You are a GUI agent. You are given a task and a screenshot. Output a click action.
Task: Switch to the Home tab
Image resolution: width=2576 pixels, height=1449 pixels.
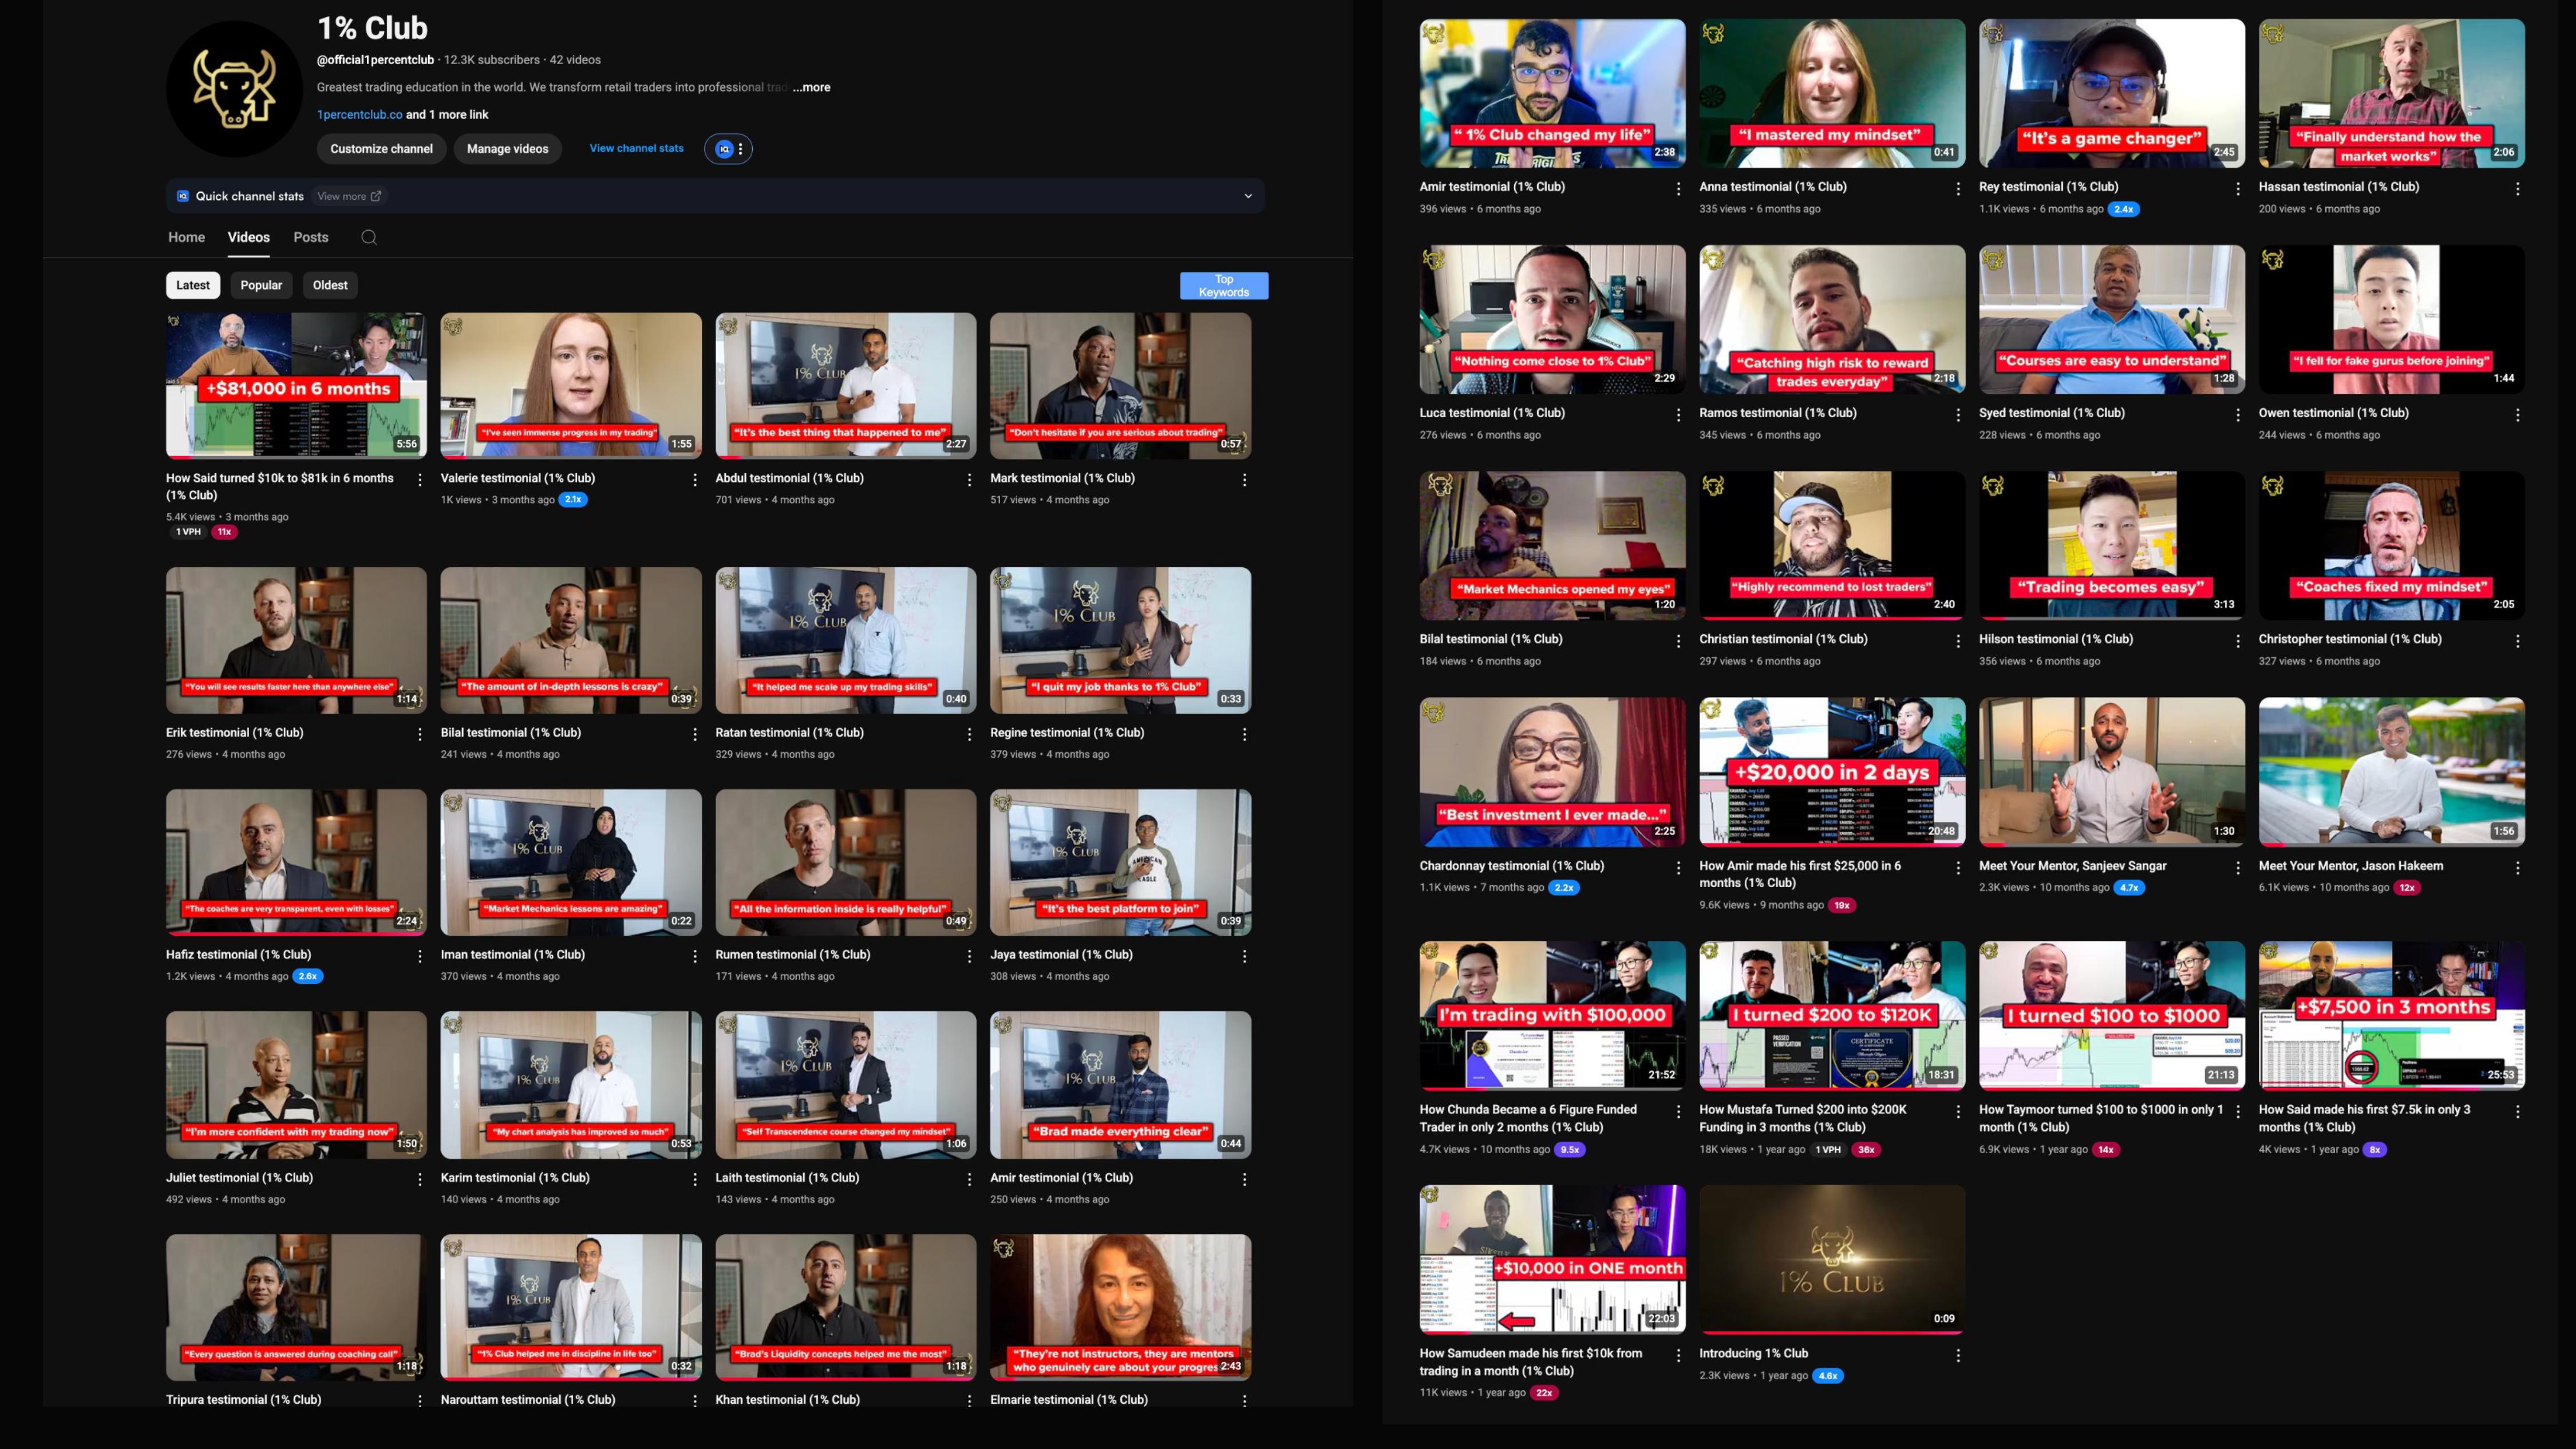click(186, 237)
